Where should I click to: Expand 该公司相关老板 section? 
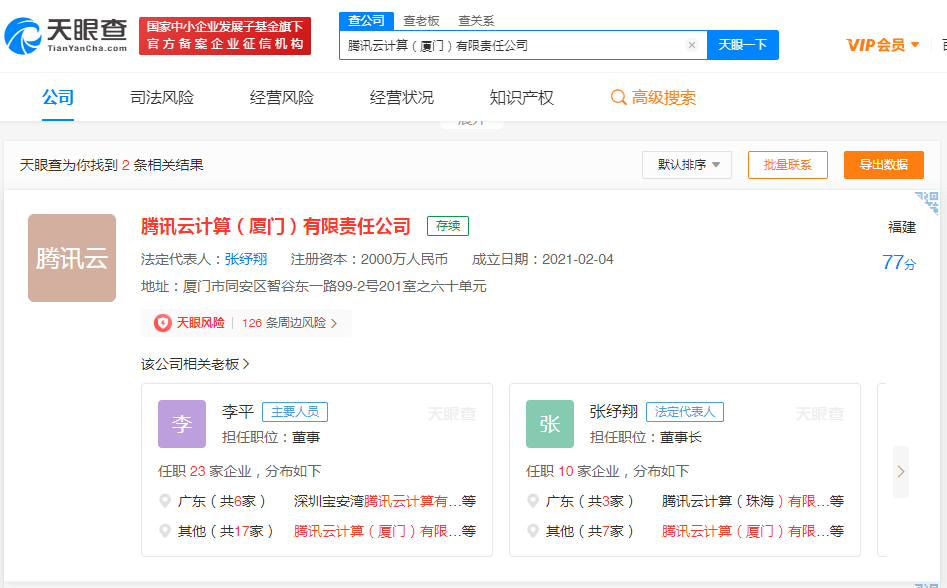click(195, 364)
